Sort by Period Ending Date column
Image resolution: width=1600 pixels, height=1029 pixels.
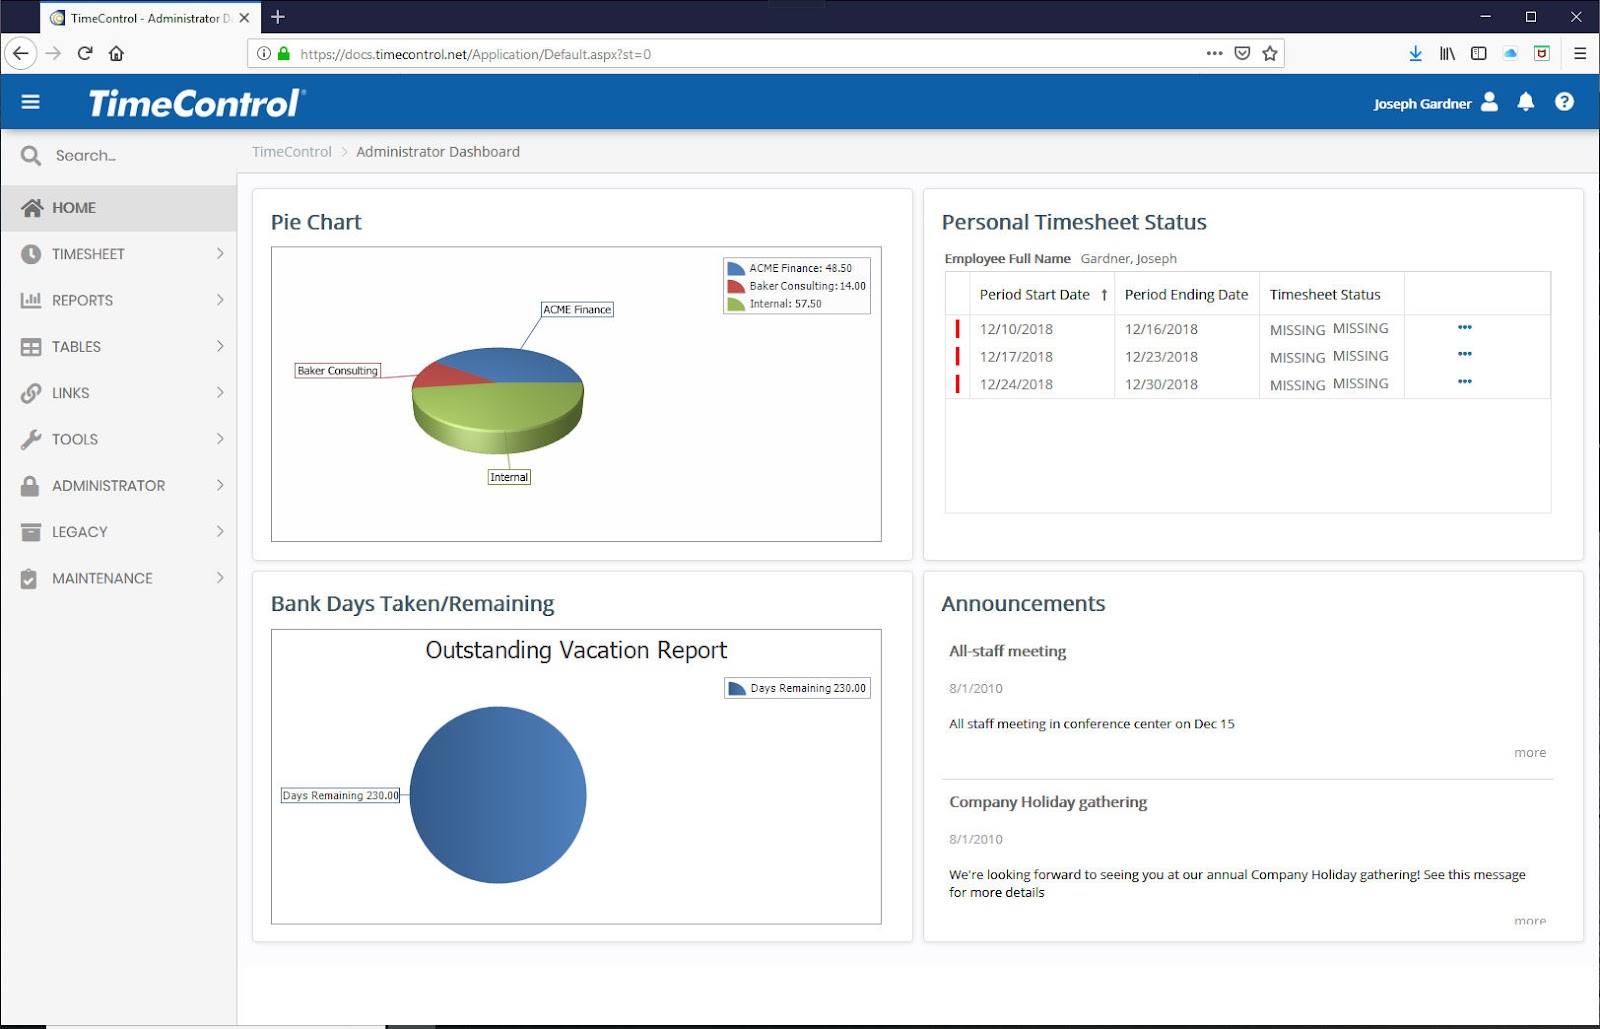pyautogui.click(x=1187, y=295)
